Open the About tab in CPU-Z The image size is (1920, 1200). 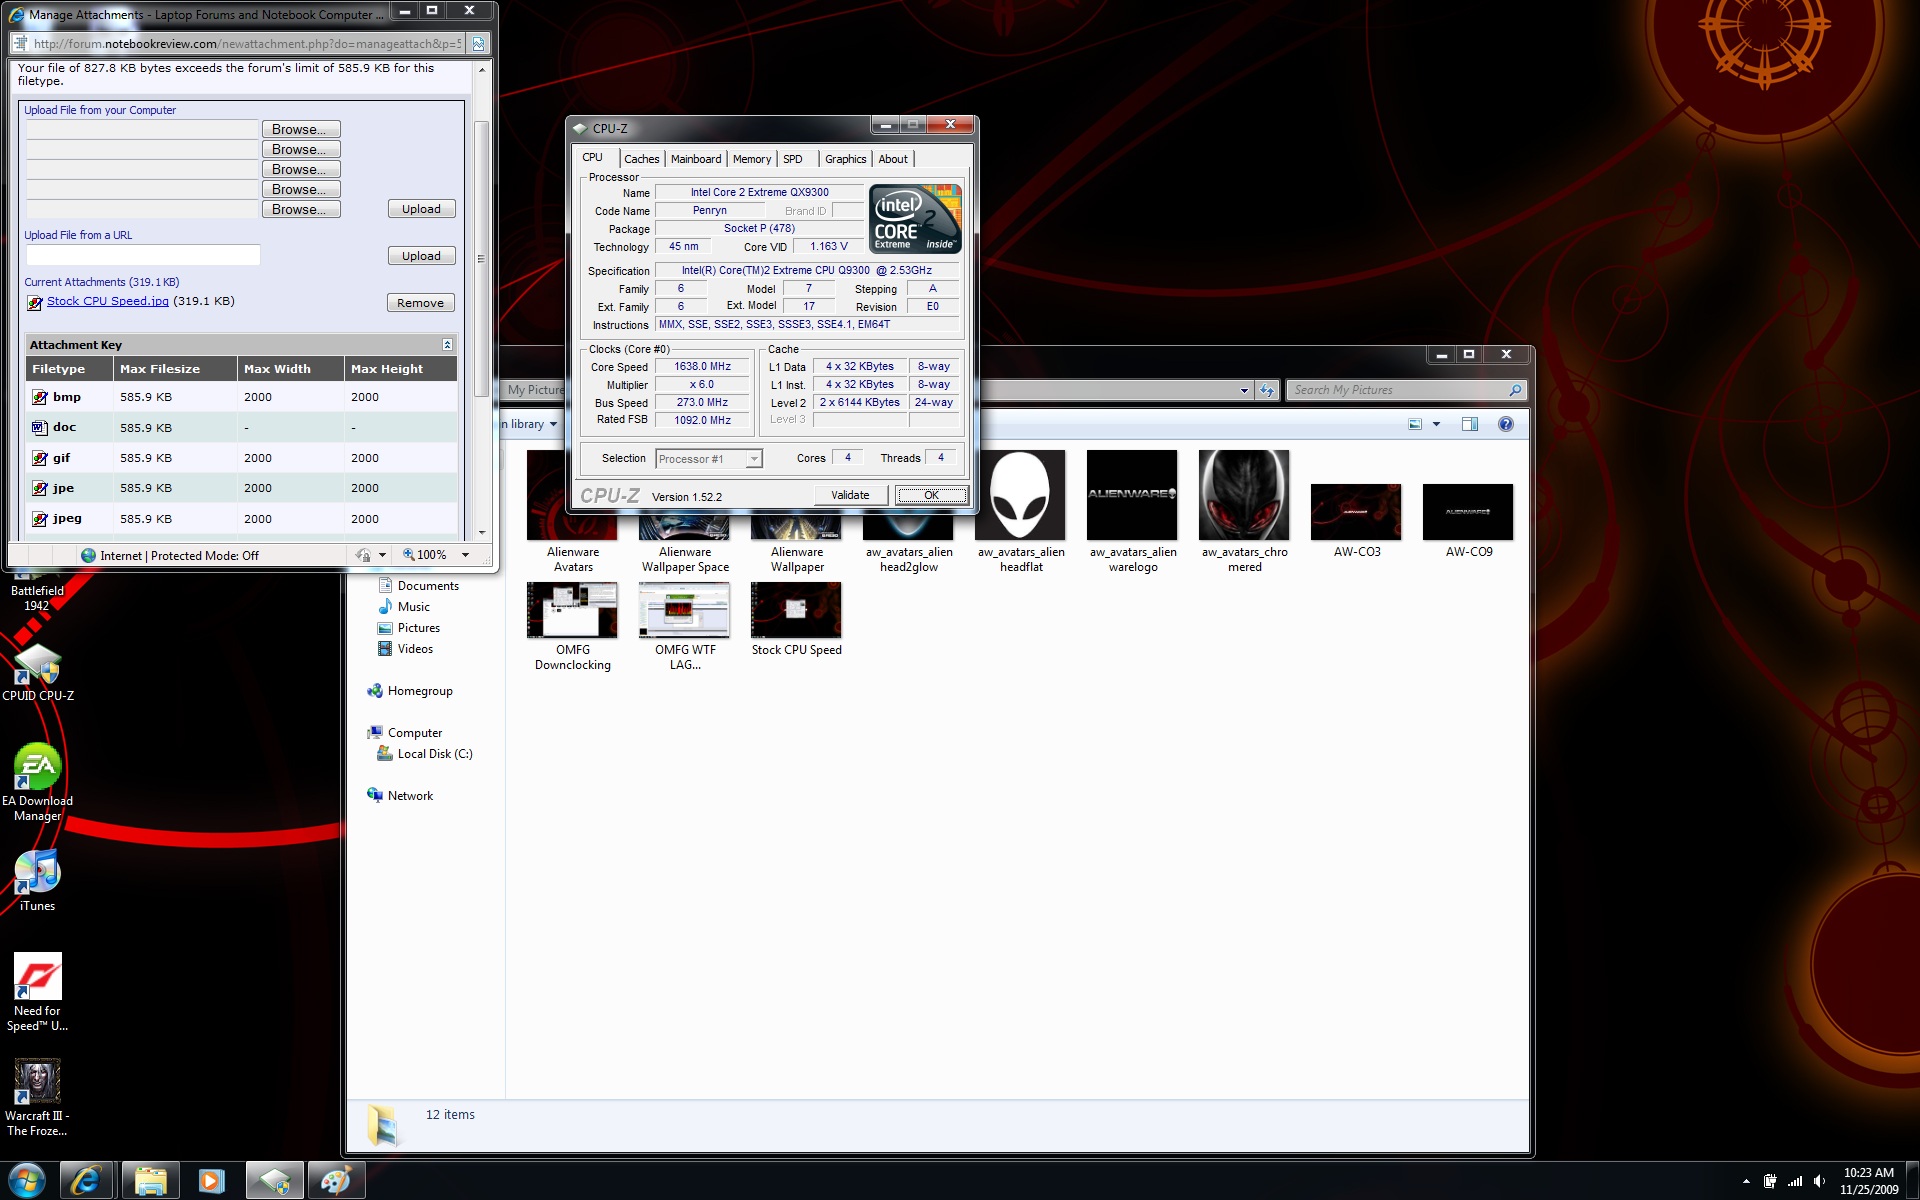tap(893, 159)
